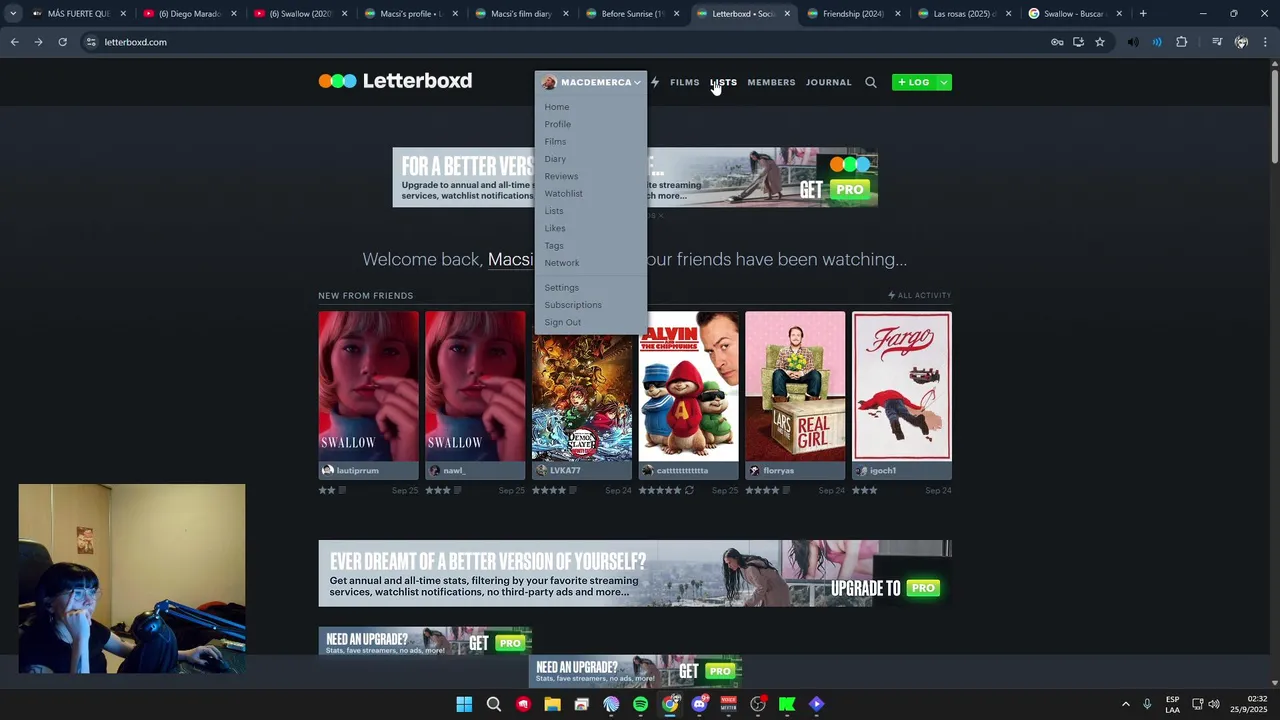Open the tab search dropdown arrow
Image resolution: width=1280 pixels, height=720 pixels.
(x=12, y=13)
